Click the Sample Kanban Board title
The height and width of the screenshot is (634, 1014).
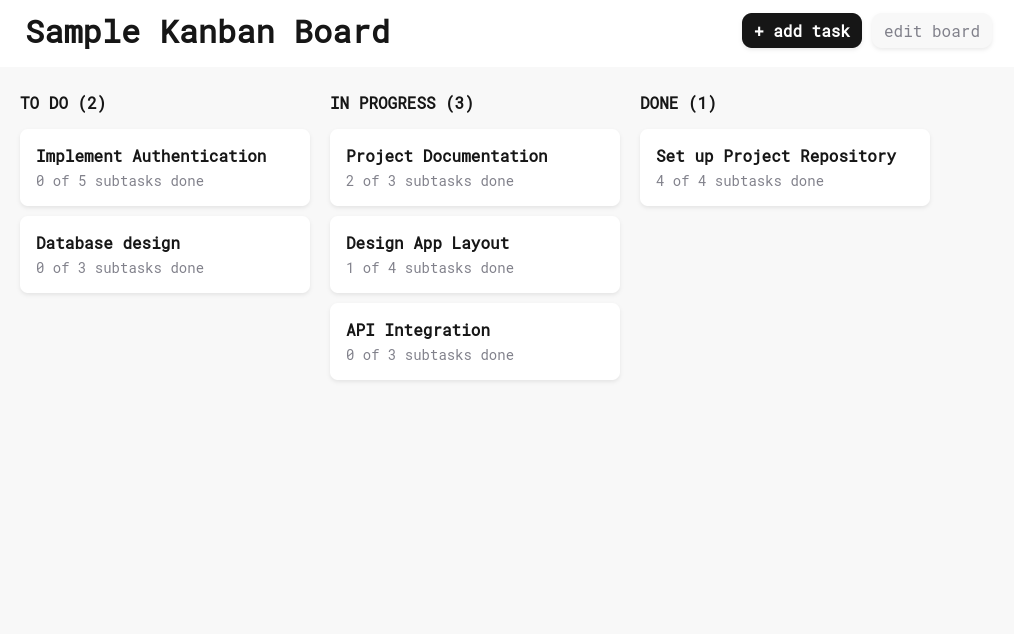[207, 31]
